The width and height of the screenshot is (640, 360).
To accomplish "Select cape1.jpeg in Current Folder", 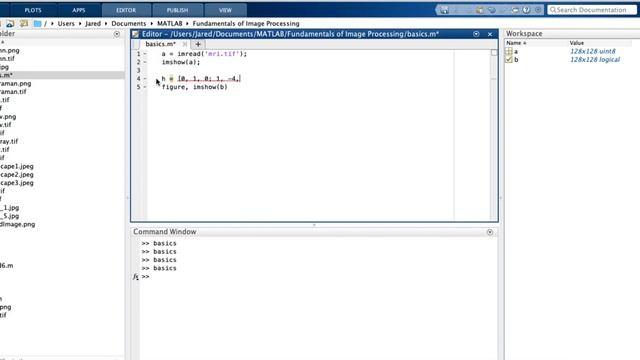I will coord(17,166).
